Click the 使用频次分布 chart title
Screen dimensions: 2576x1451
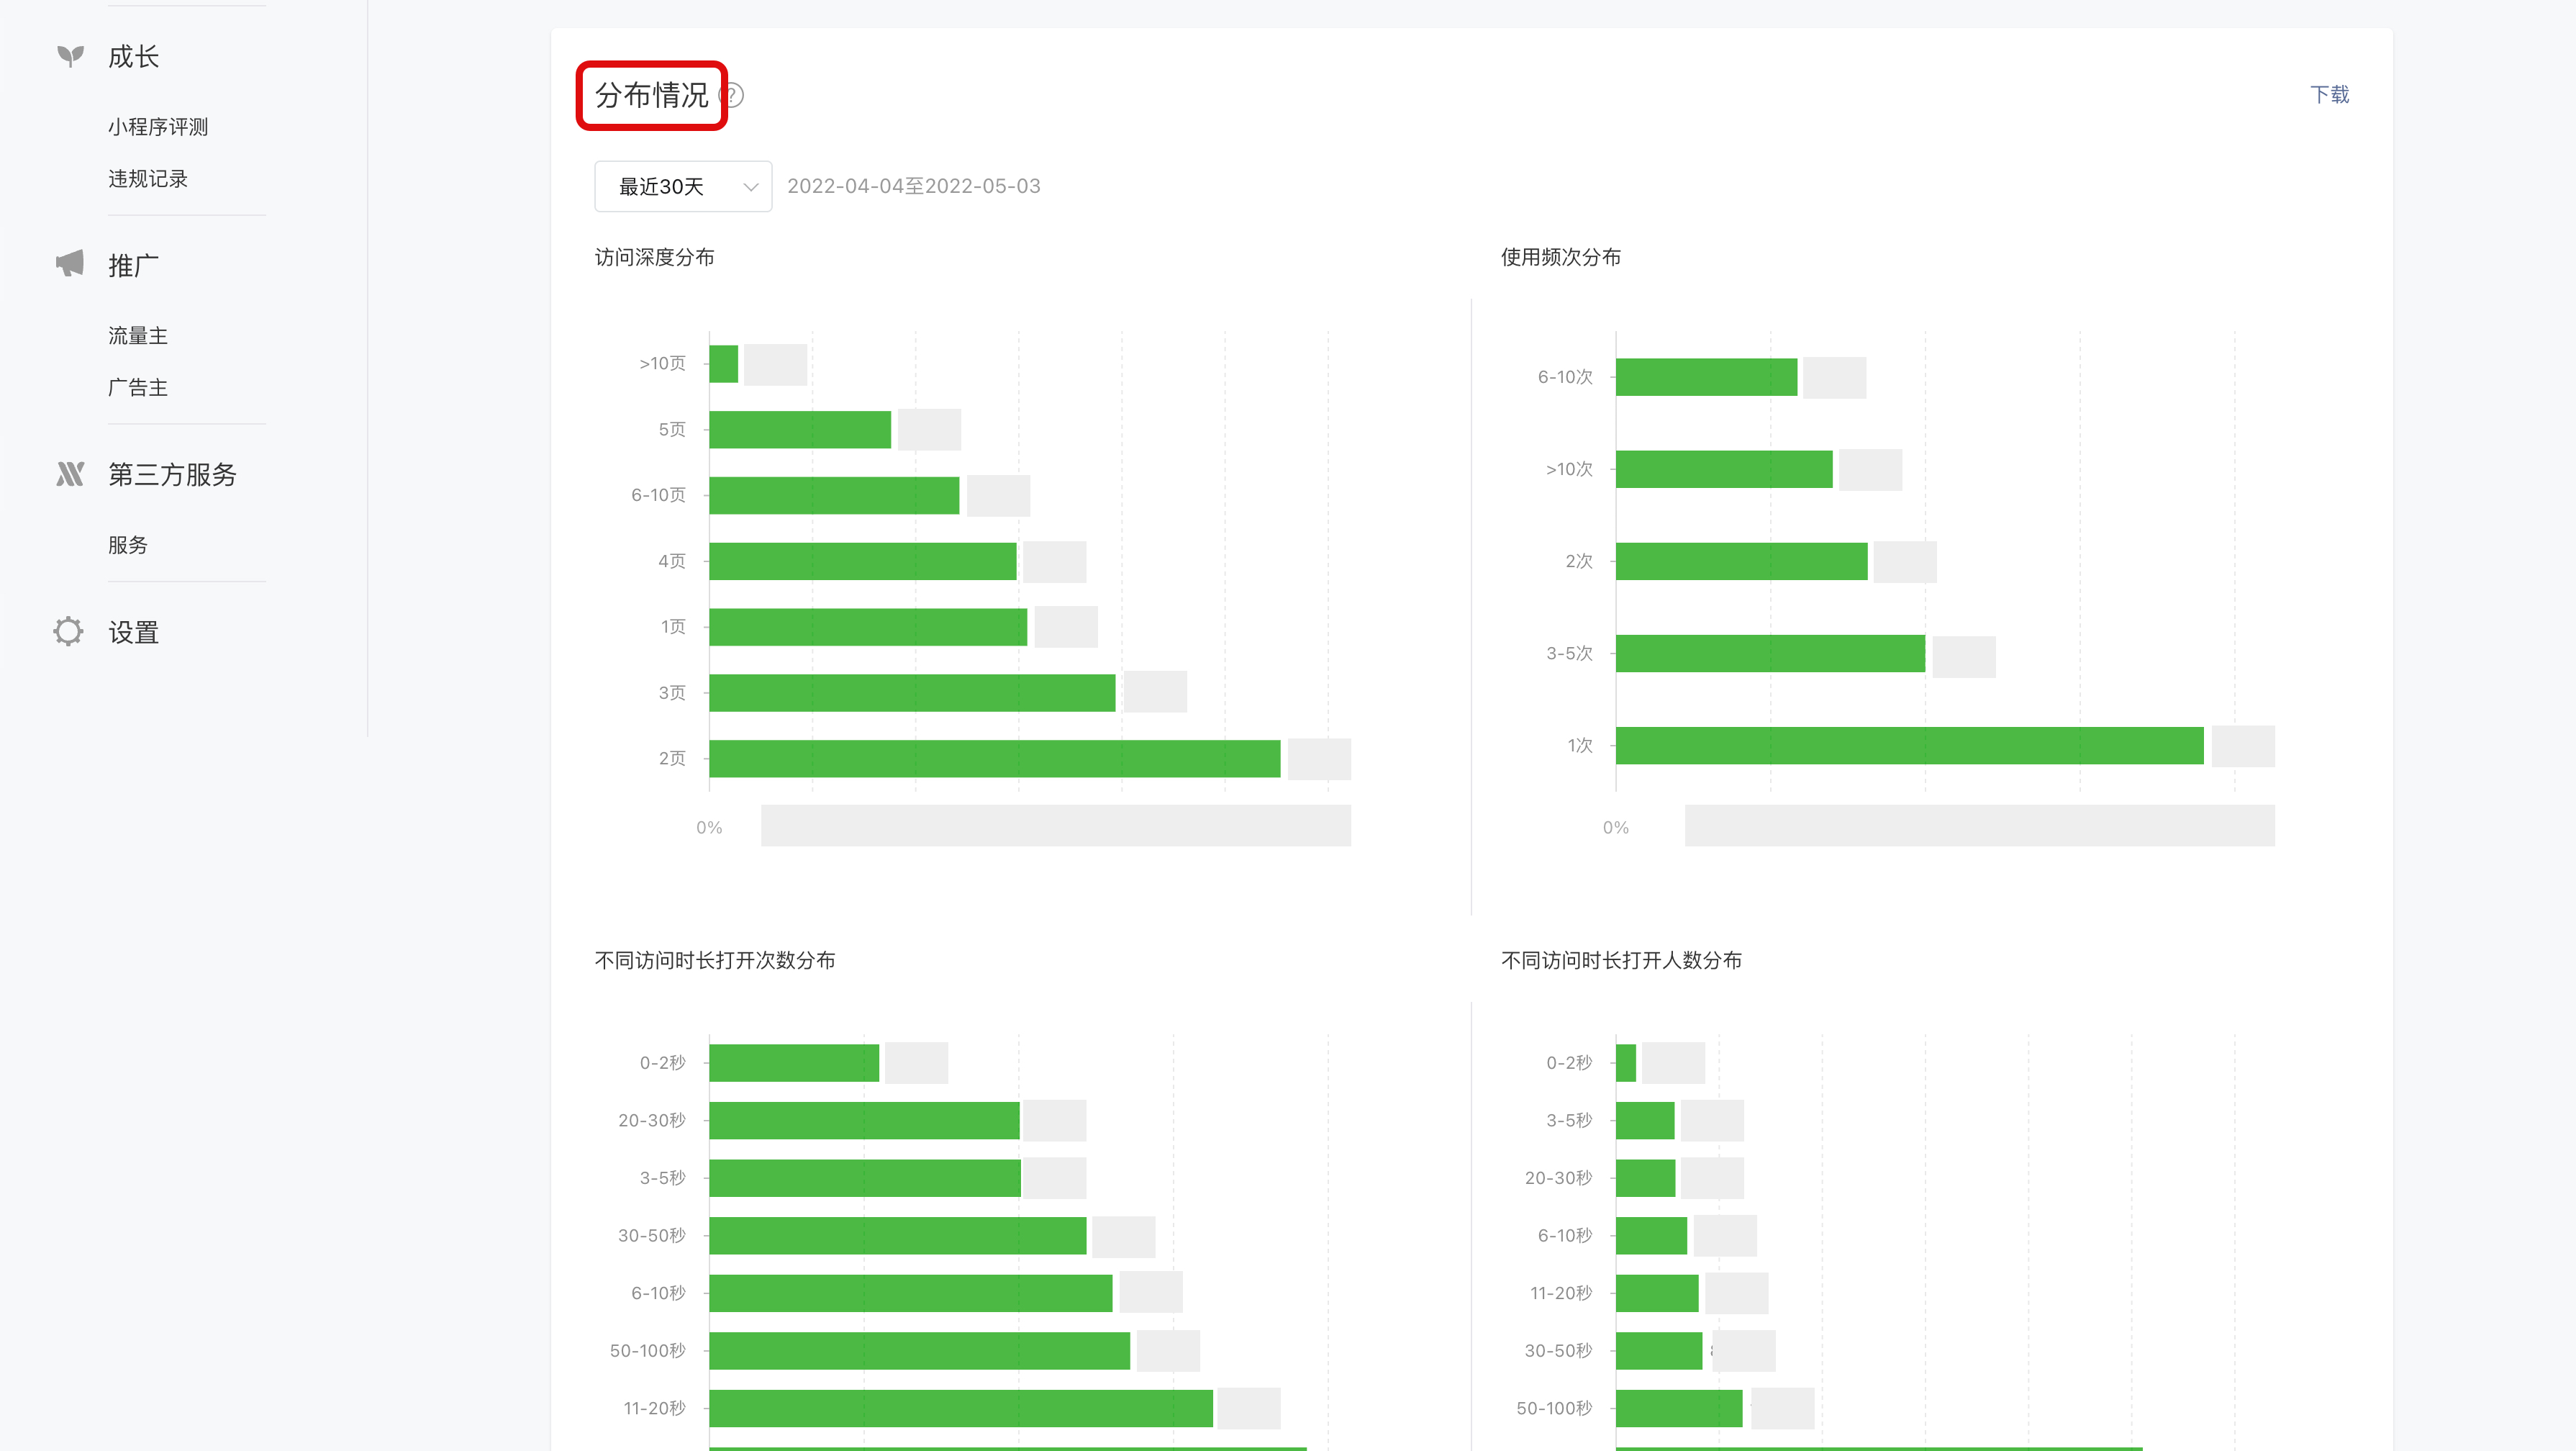pos(1561,258)
